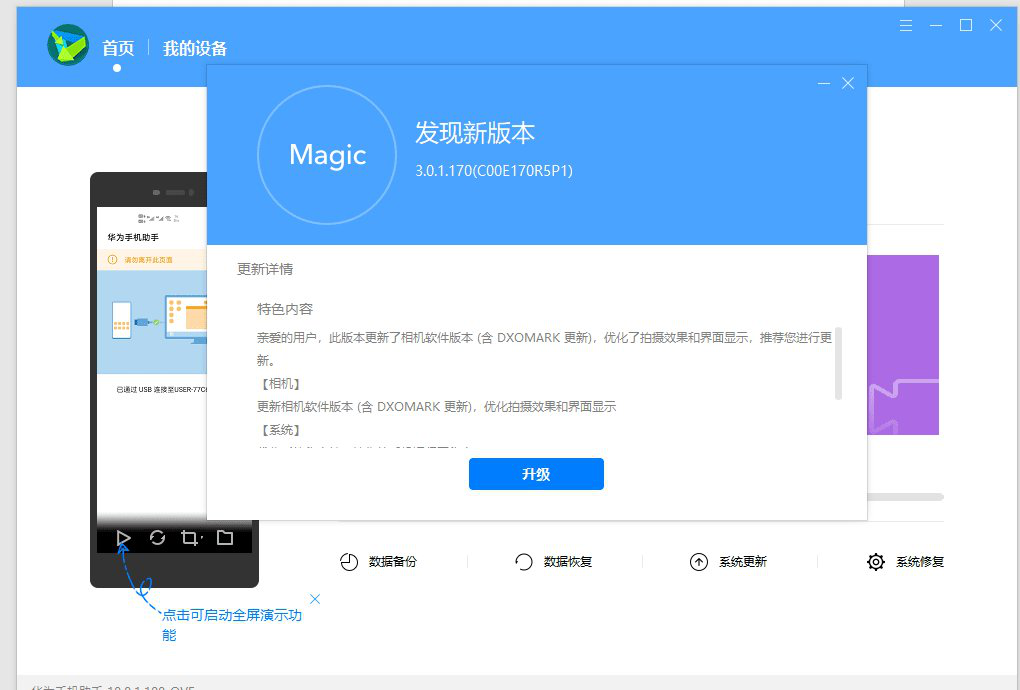Select the 数据恢复 data restore icon
1020x690 pixels.
pyautogui.click(x=524, y=562)
